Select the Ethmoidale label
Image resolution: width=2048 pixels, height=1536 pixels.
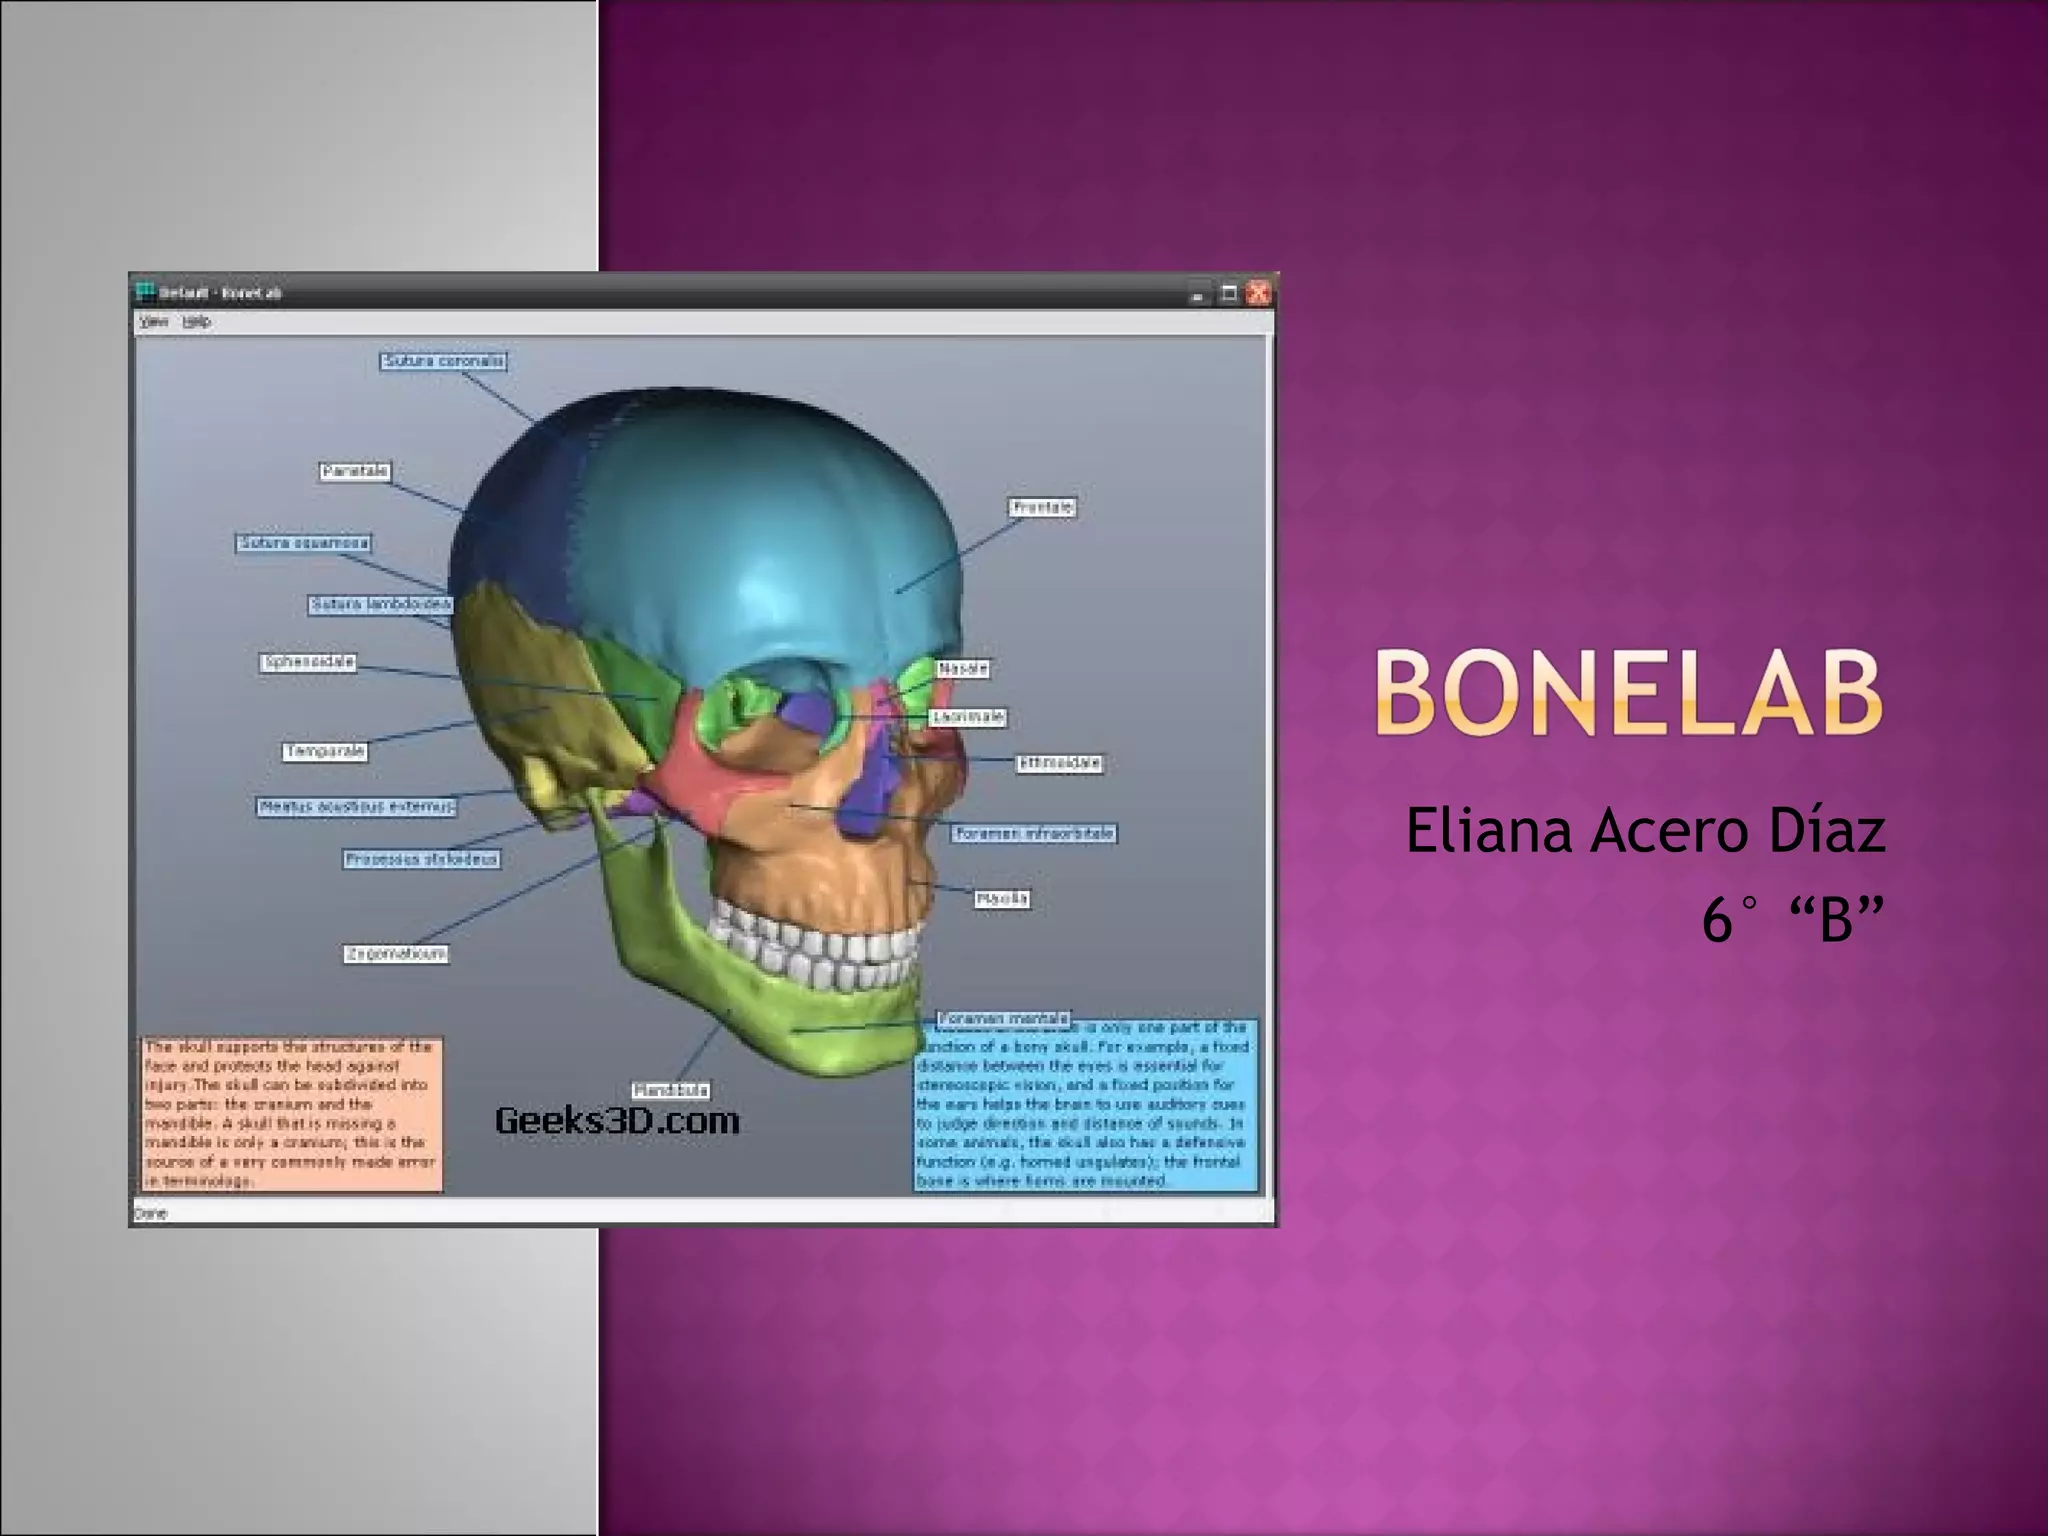coord(1060,763)
